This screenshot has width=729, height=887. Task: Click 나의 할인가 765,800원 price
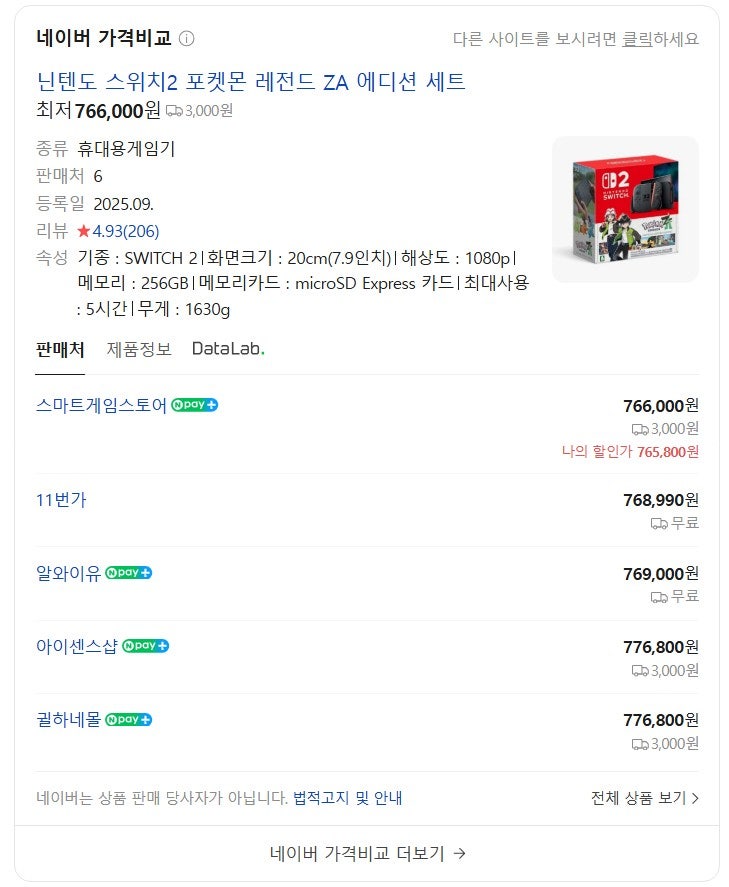[631, 452]
